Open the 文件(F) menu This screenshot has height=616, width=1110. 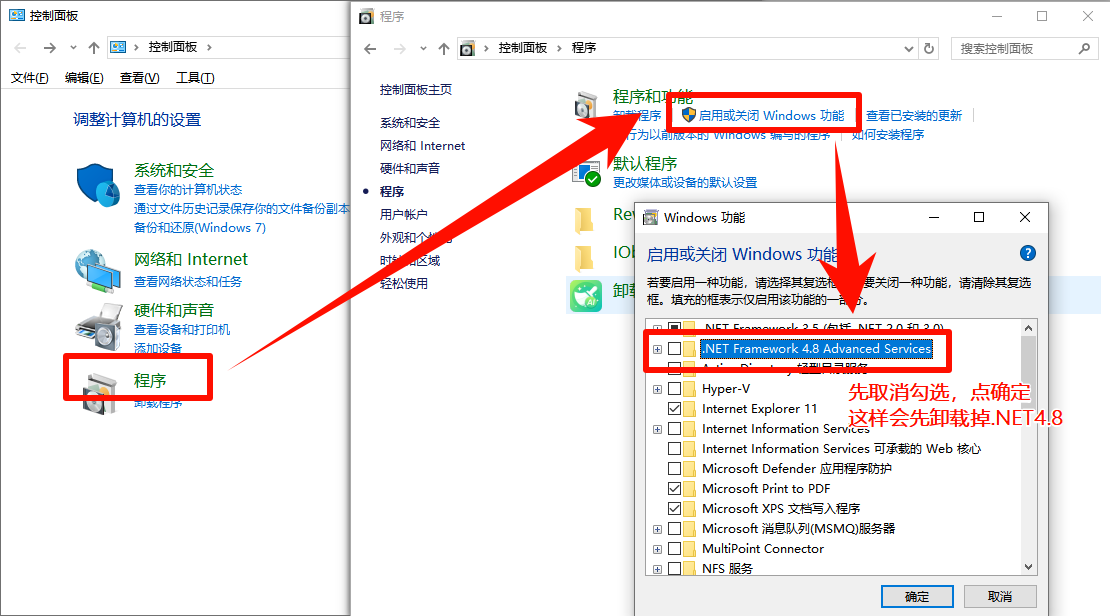[30, 78]
